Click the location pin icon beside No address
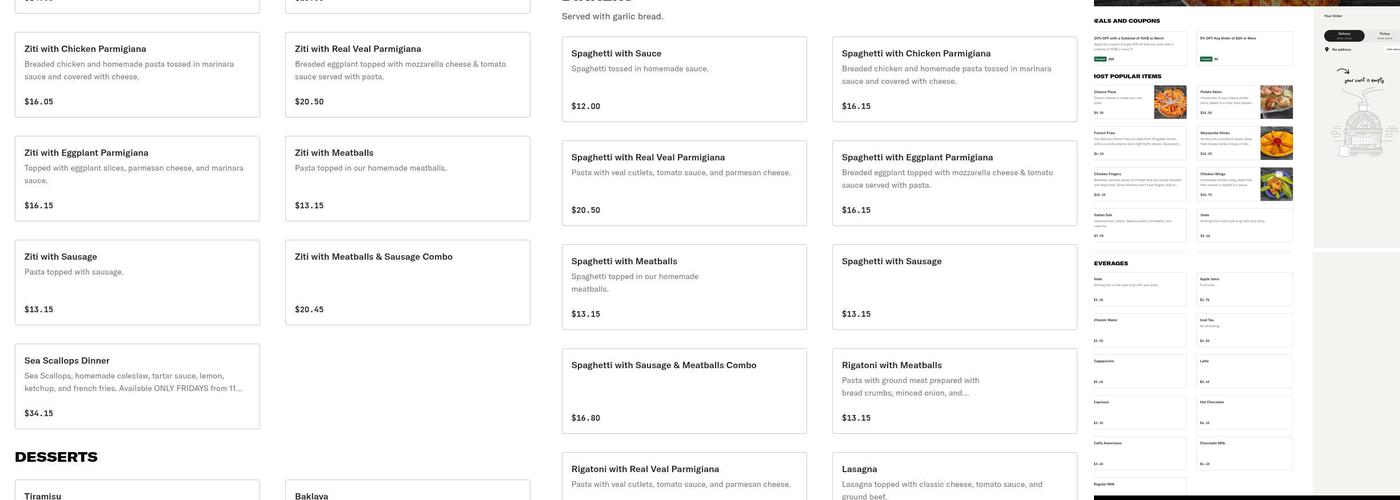This screenshot has width=1400, height=500. [1327, 49]
